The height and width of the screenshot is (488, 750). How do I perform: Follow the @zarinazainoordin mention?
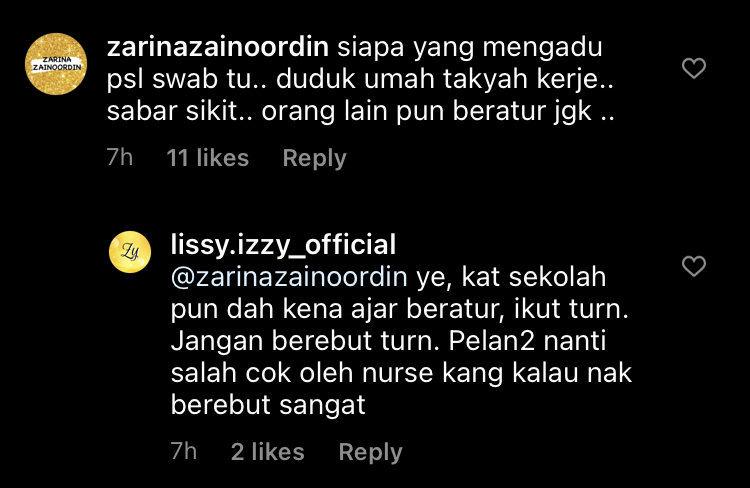point(289,277)
